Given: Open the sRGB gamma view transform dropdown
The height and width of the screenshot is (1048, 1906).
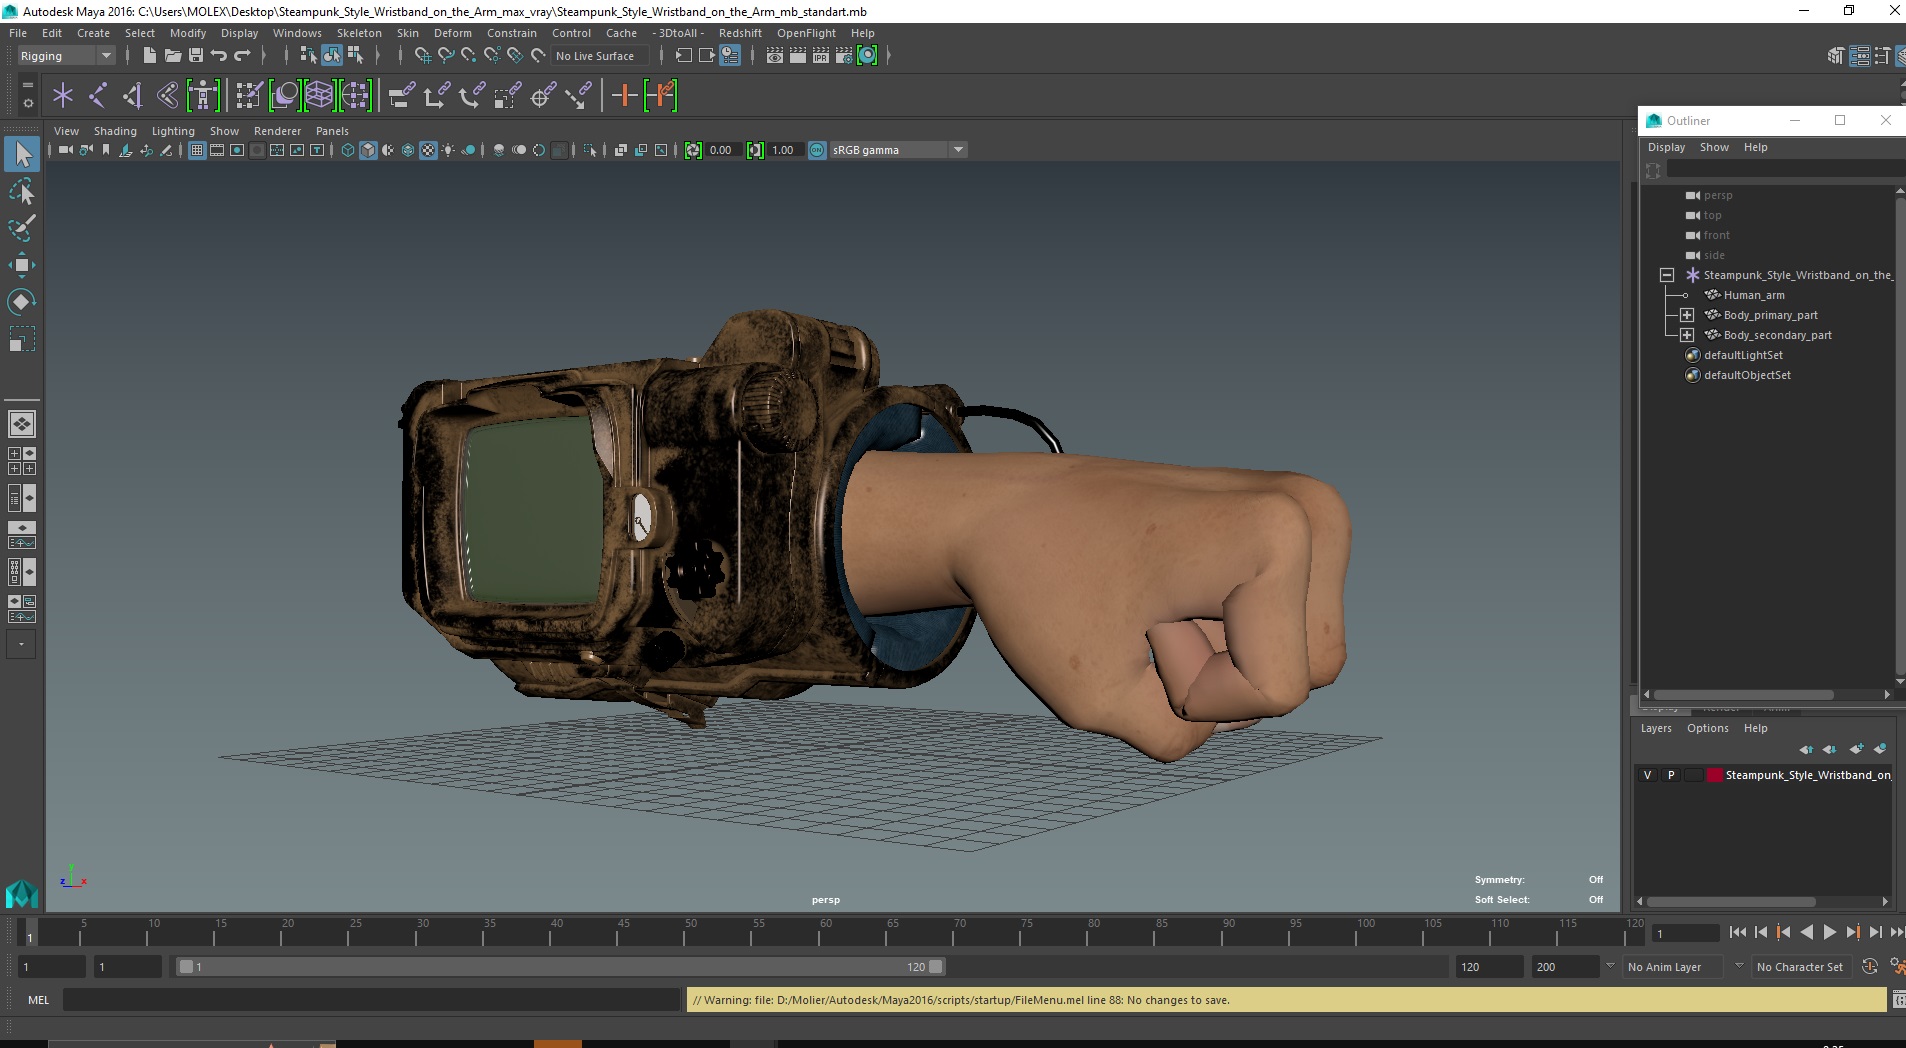Looking at the screenshot, I should 898,150.
